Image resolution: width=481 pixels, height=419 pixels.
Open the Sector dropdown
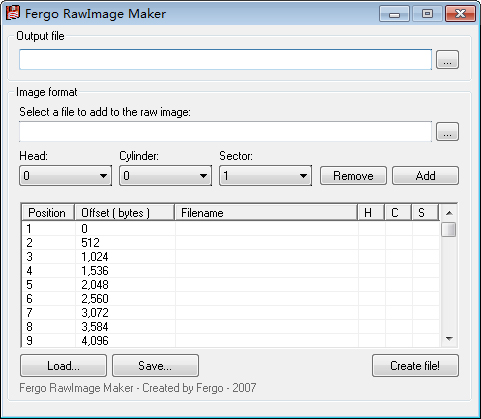265,175
